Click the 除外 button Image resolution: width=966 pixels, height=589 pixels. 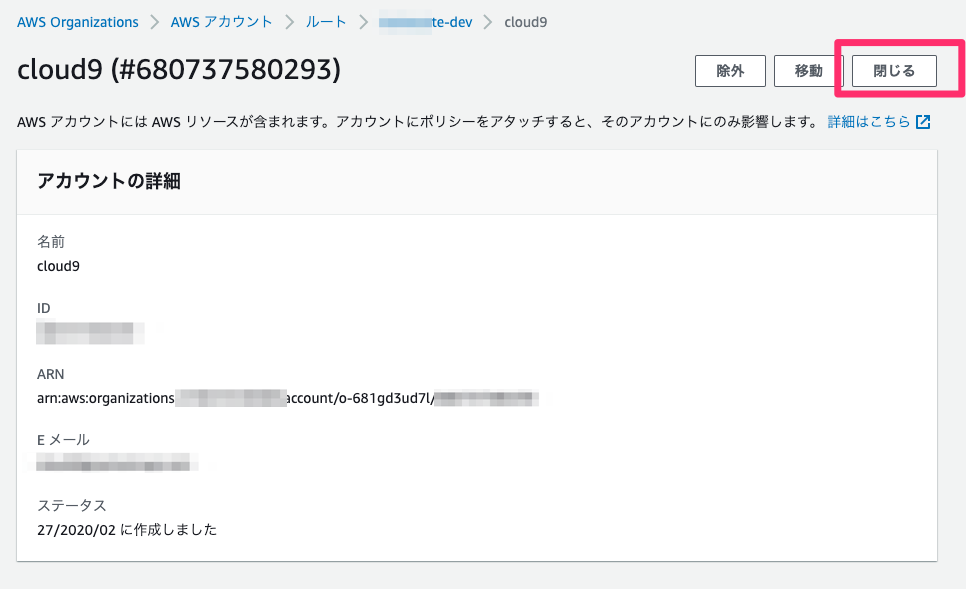(x=730, y=71)
